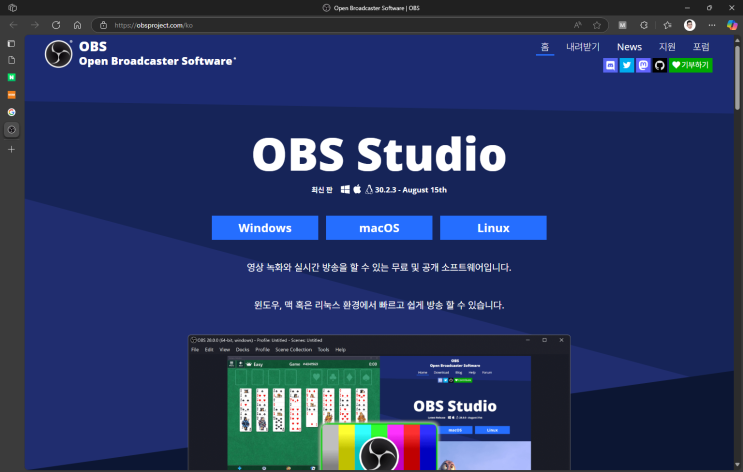Launch the Copilot sidebar
The height and width of the screenshot is (472, 743).
coord(732,25)
